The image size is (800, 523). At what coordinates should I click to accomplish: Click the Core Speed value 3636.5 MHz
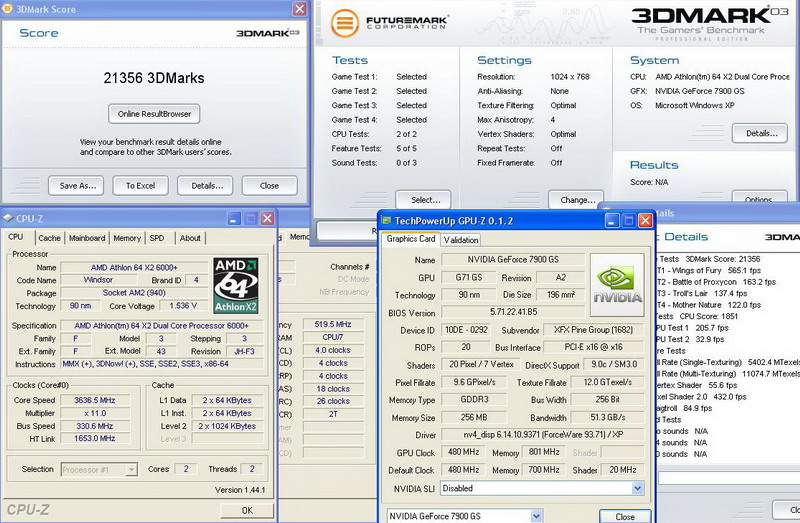click(x=95, y=400)
